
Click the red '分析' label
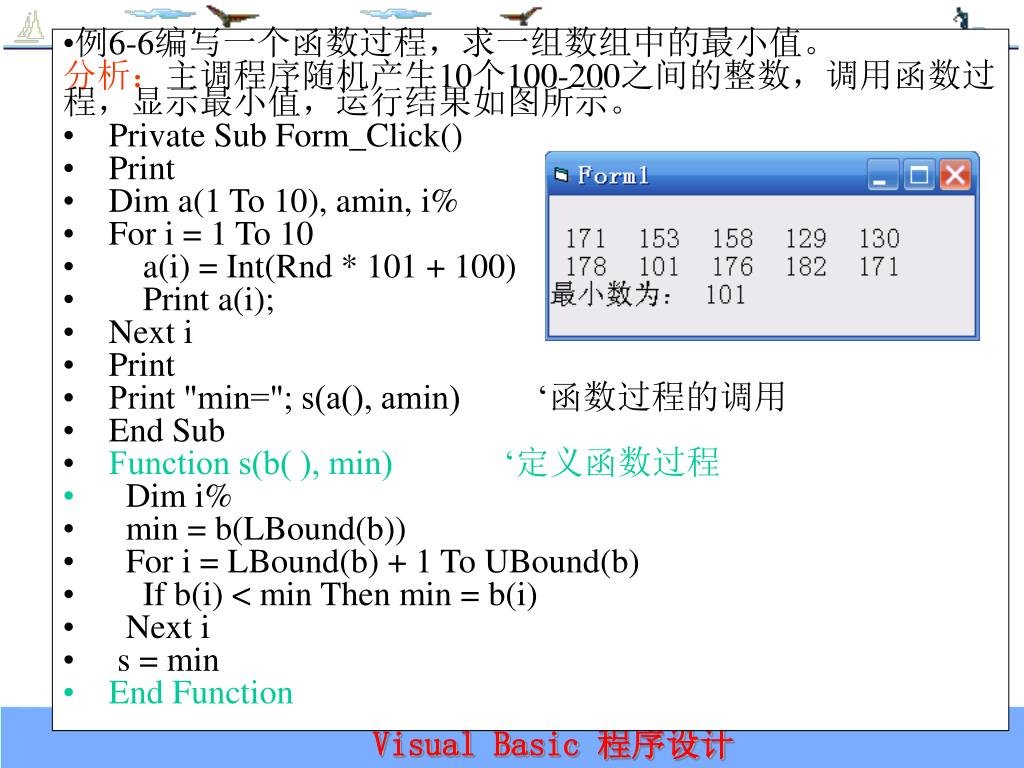(97, 74)
